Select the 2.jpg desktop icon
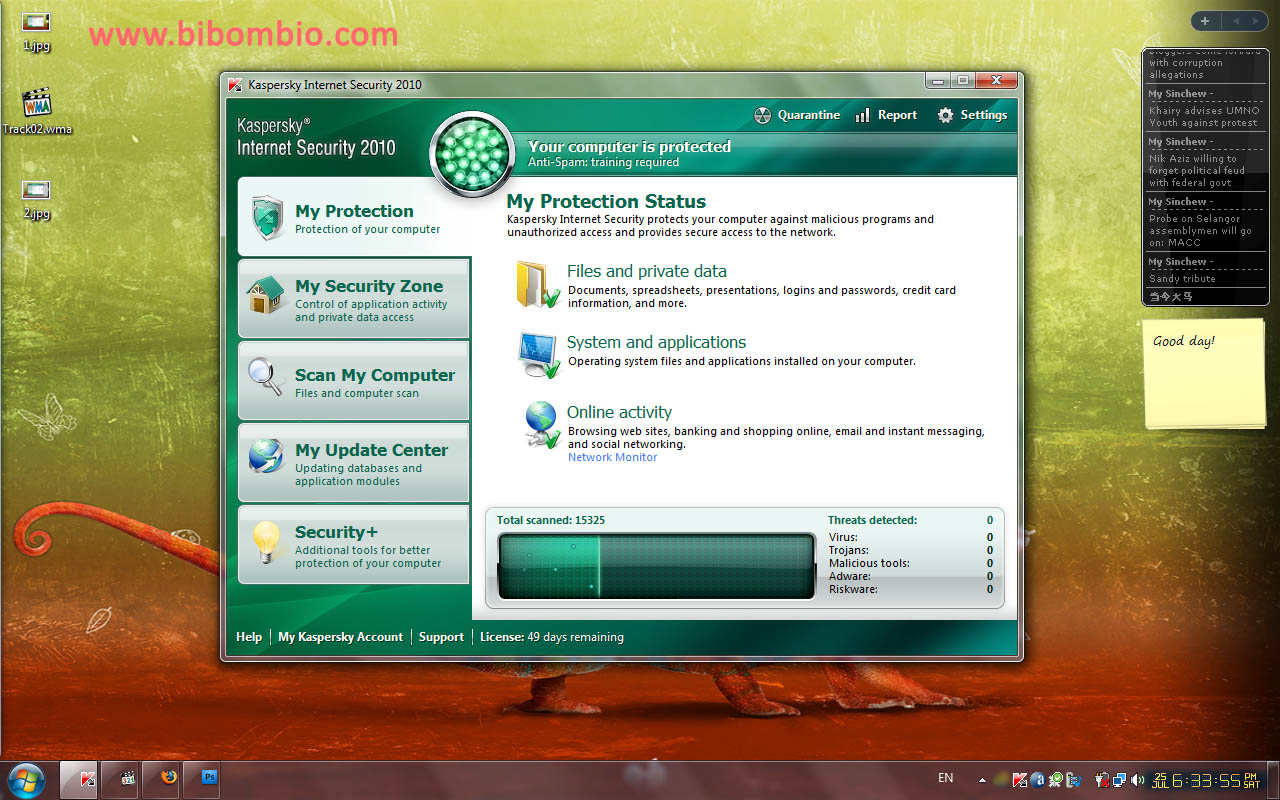 tap(36, 199)
